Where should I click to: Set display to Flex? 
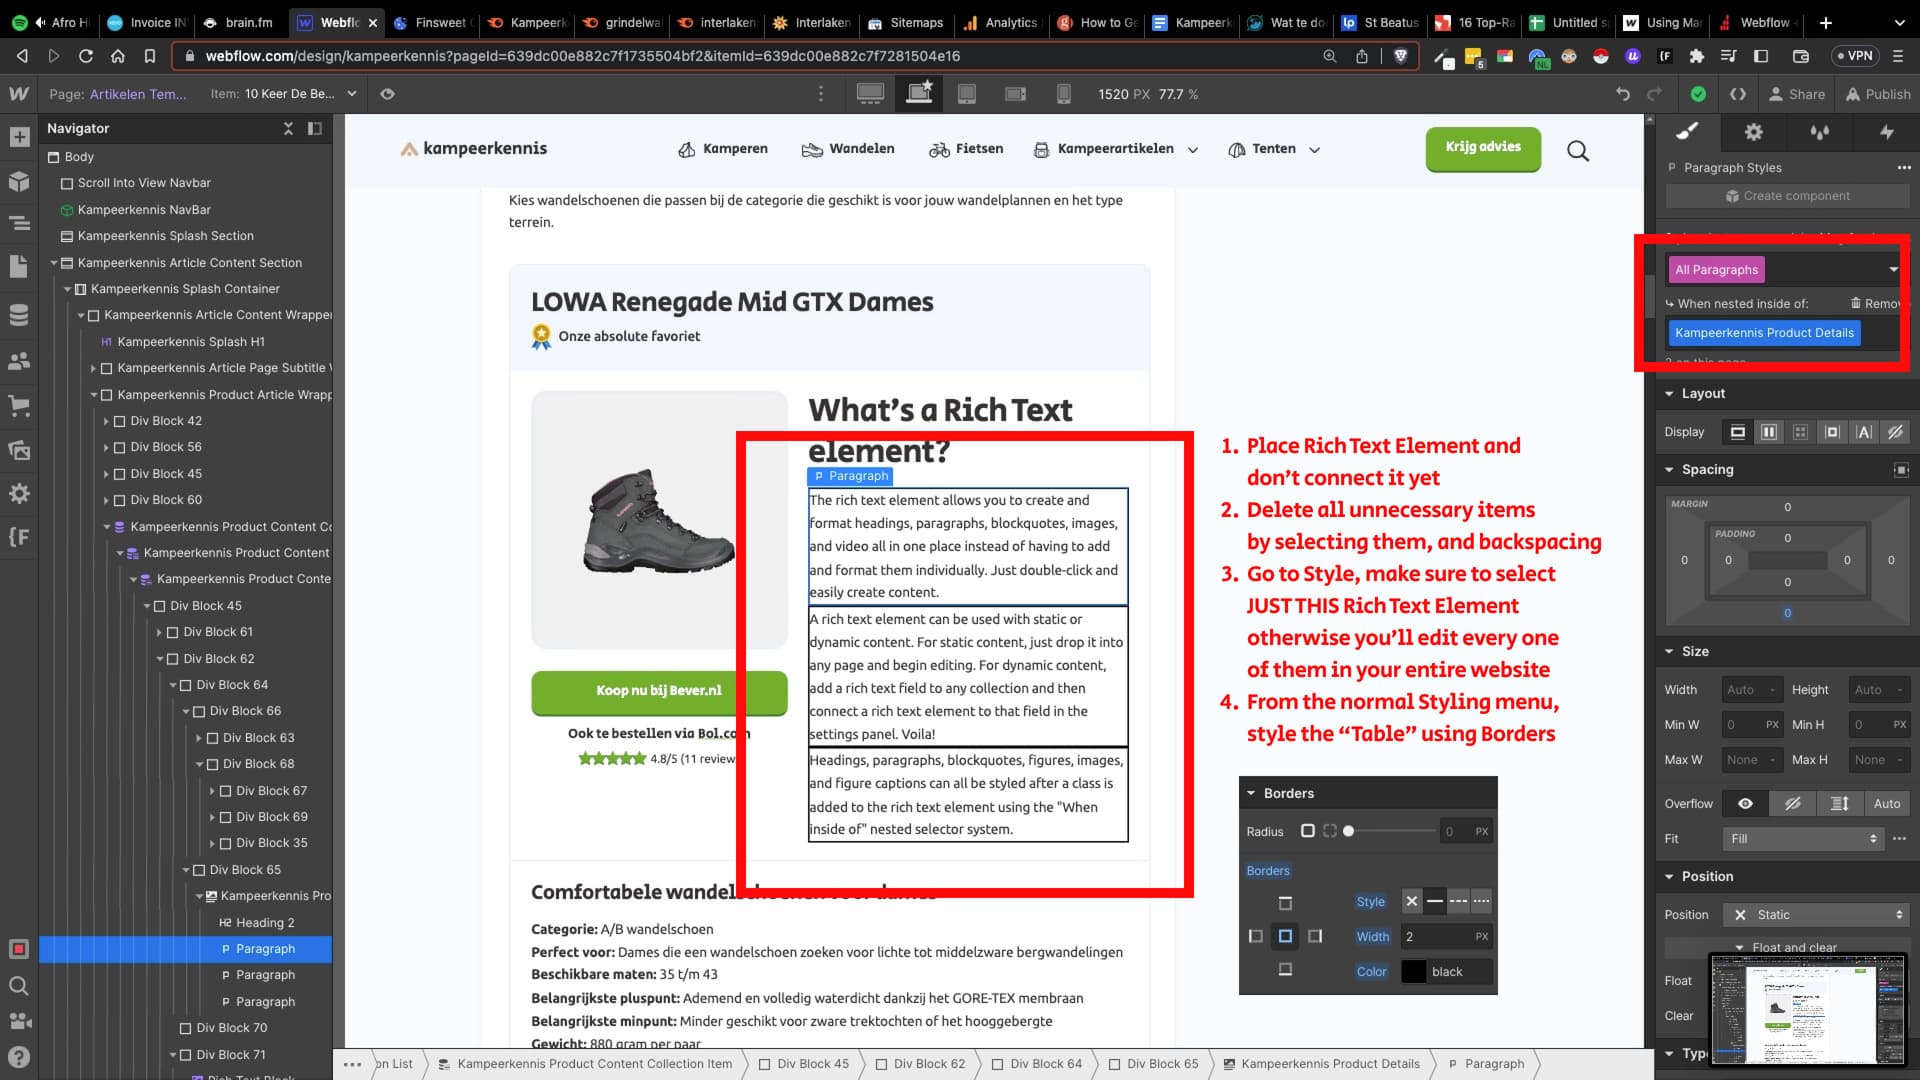(x=1769, y=432)
